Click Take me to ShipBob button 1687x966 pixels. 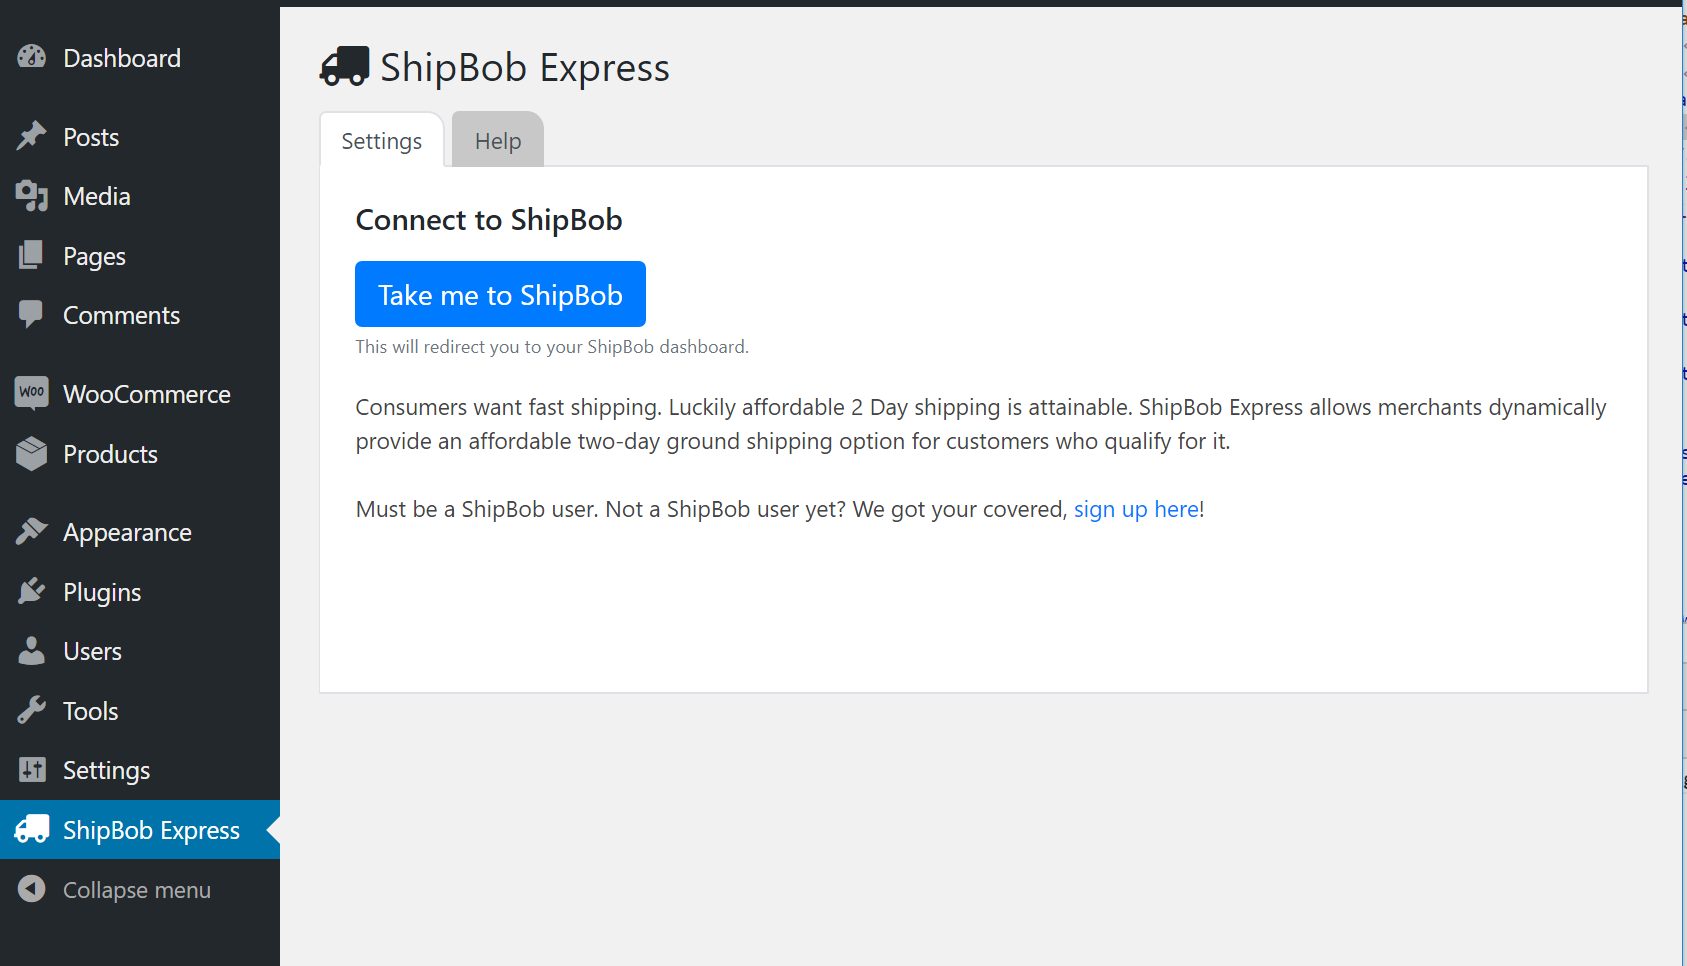point(500,294)
